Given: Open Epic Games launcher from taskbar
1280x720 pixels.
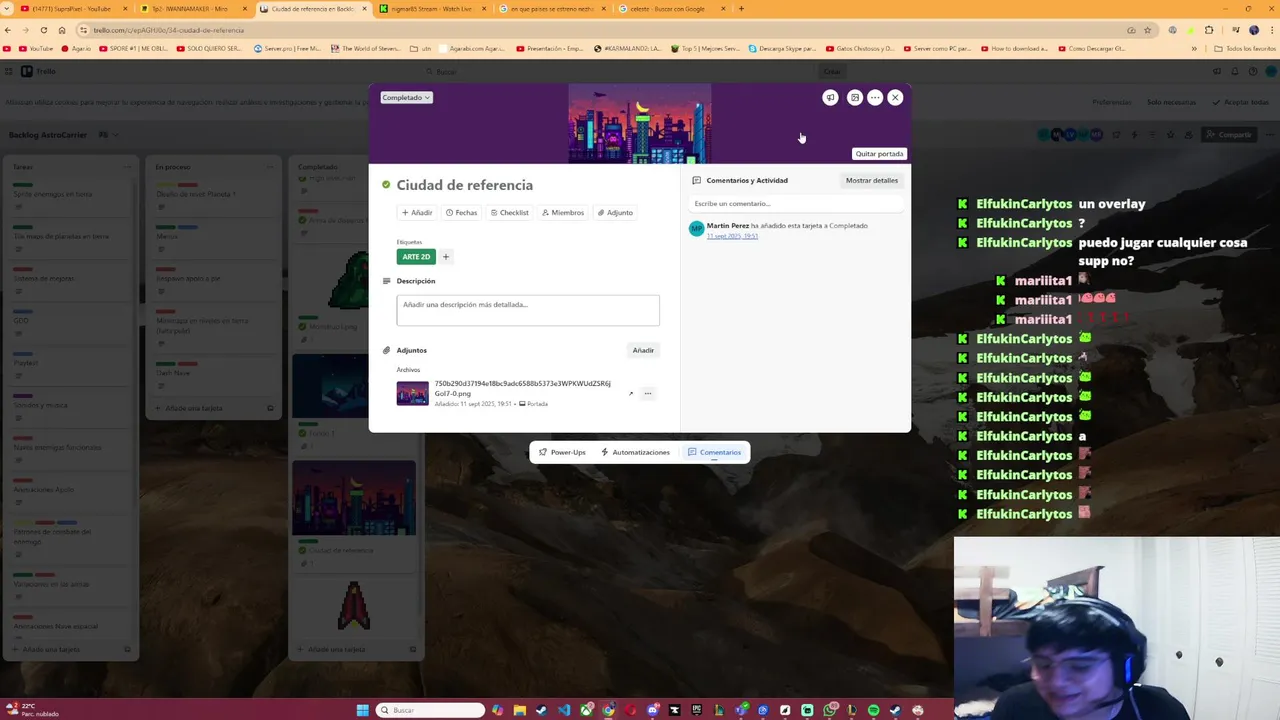Looking at the screenshot, I should (697, 710).
